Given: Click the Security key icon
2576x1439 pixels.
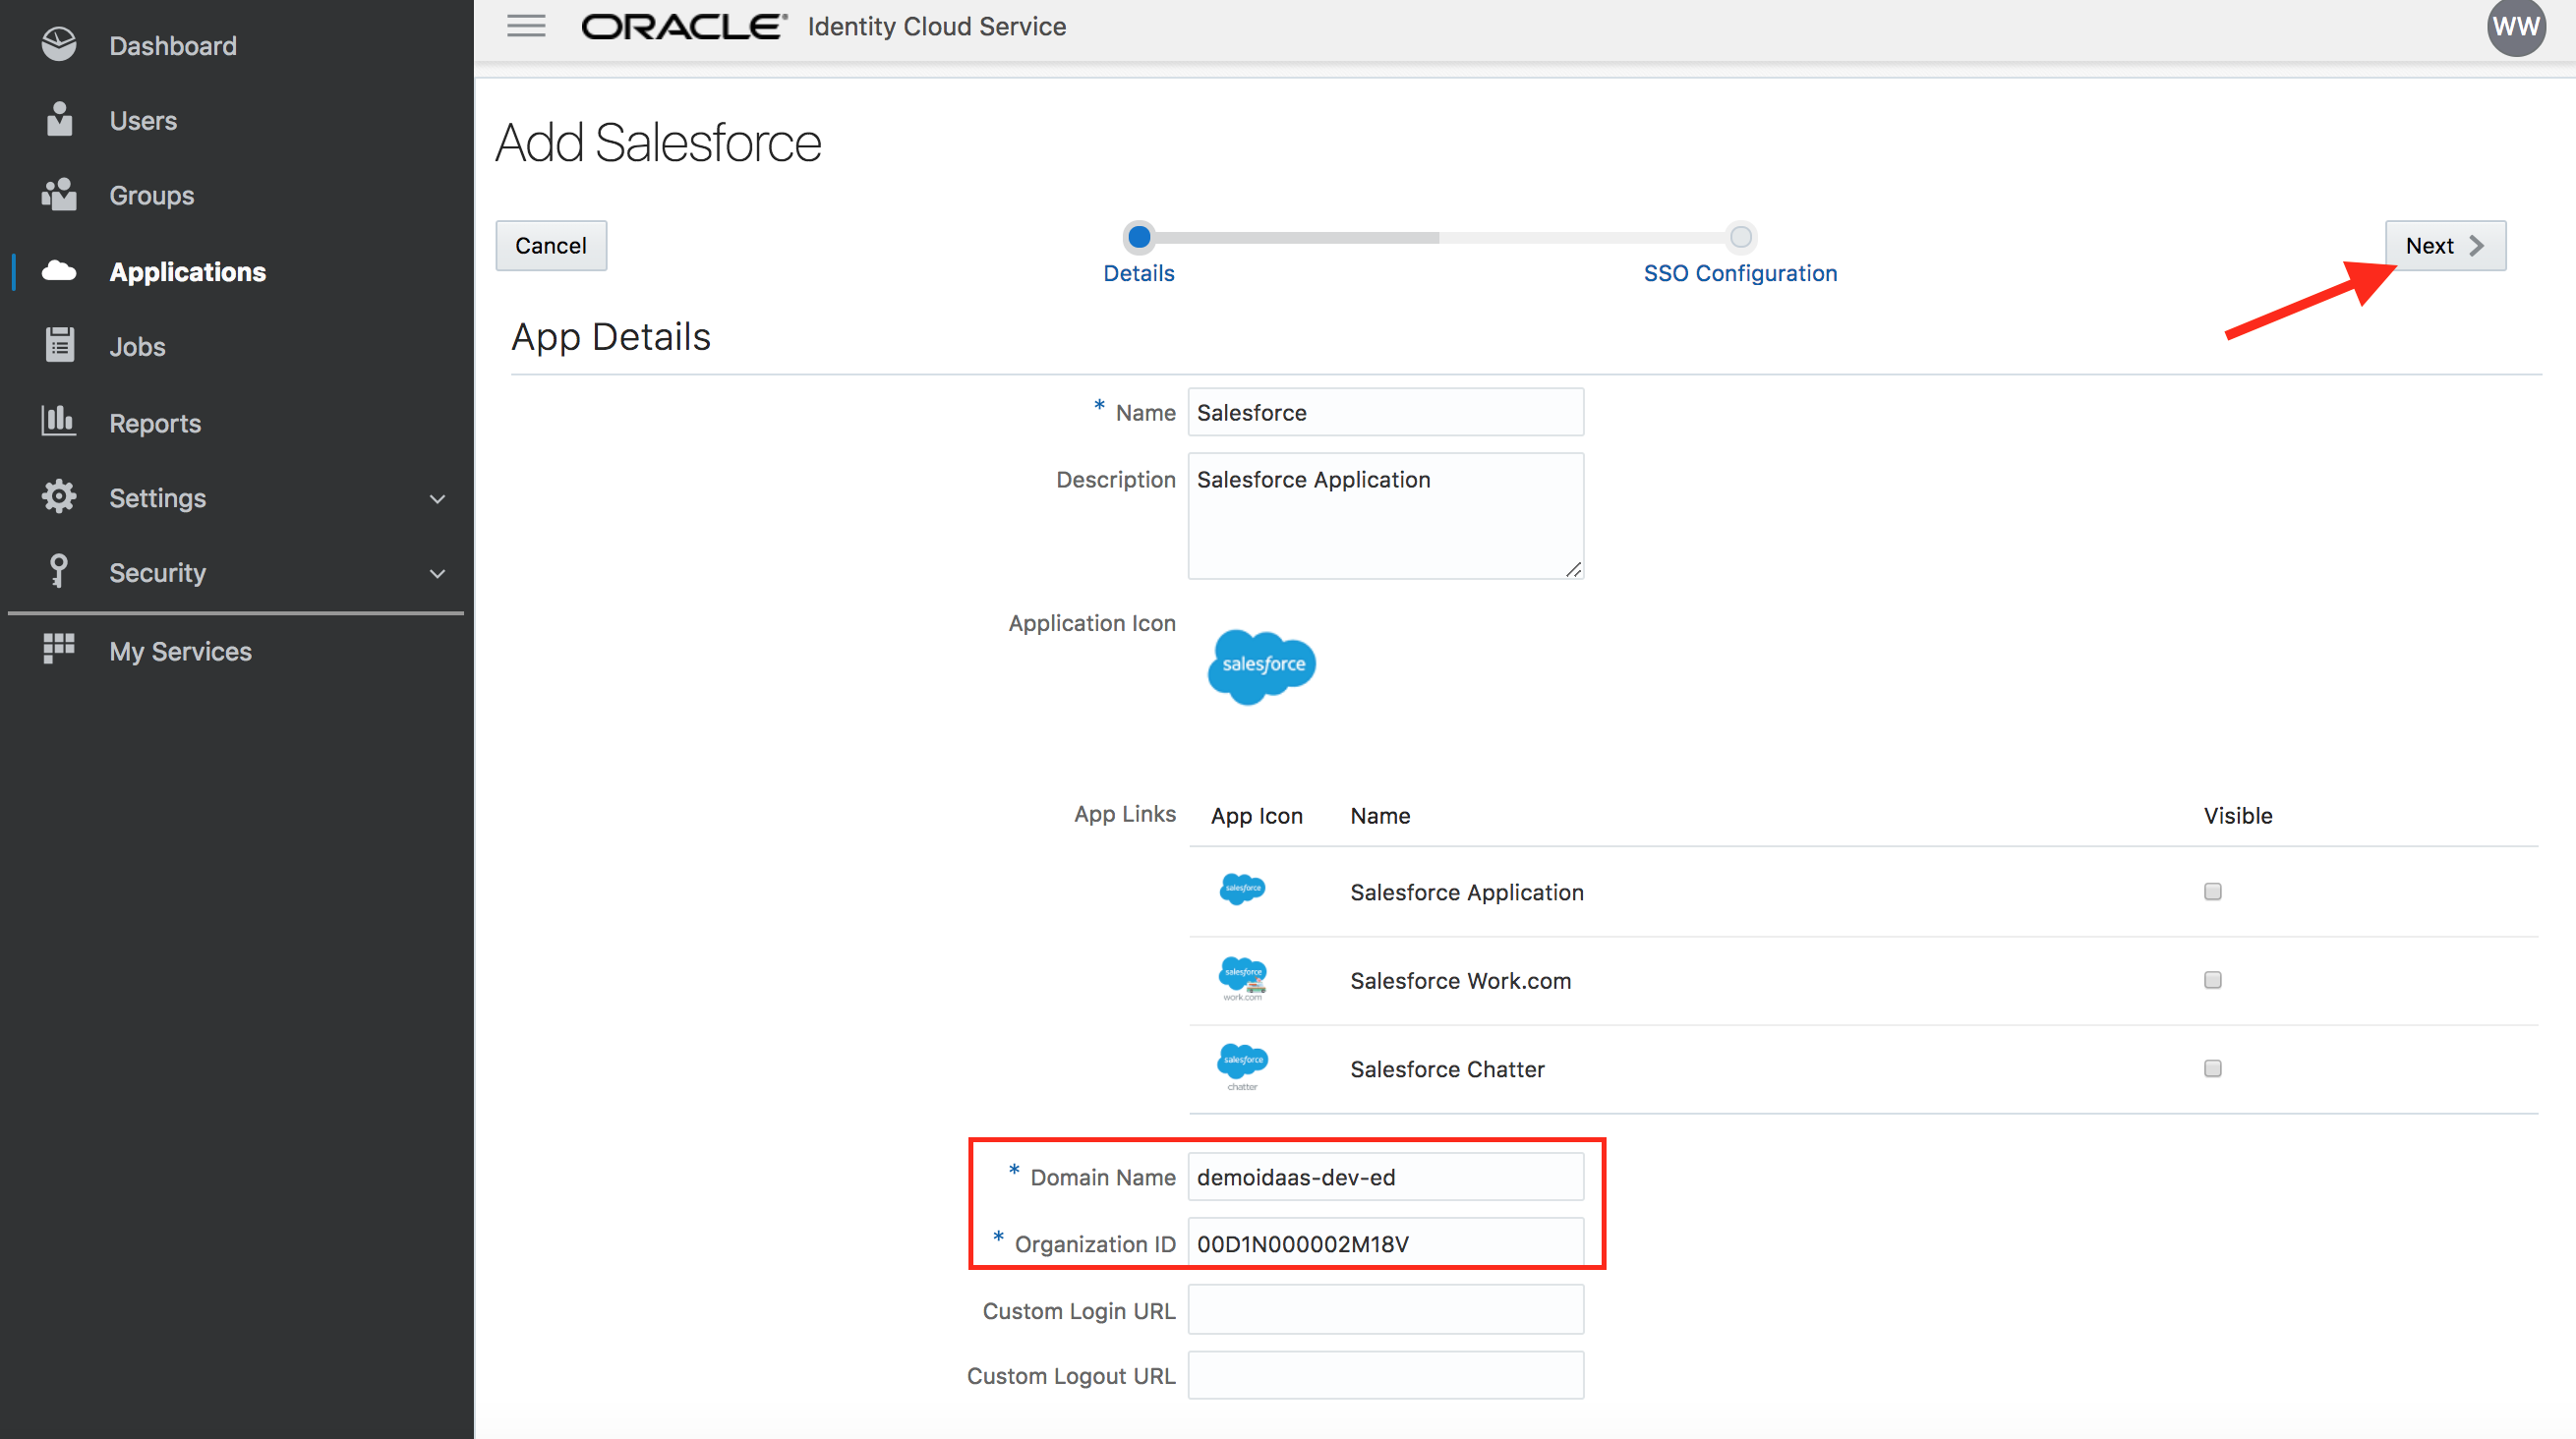Looking at the screenshot, I should click(59, 571).
